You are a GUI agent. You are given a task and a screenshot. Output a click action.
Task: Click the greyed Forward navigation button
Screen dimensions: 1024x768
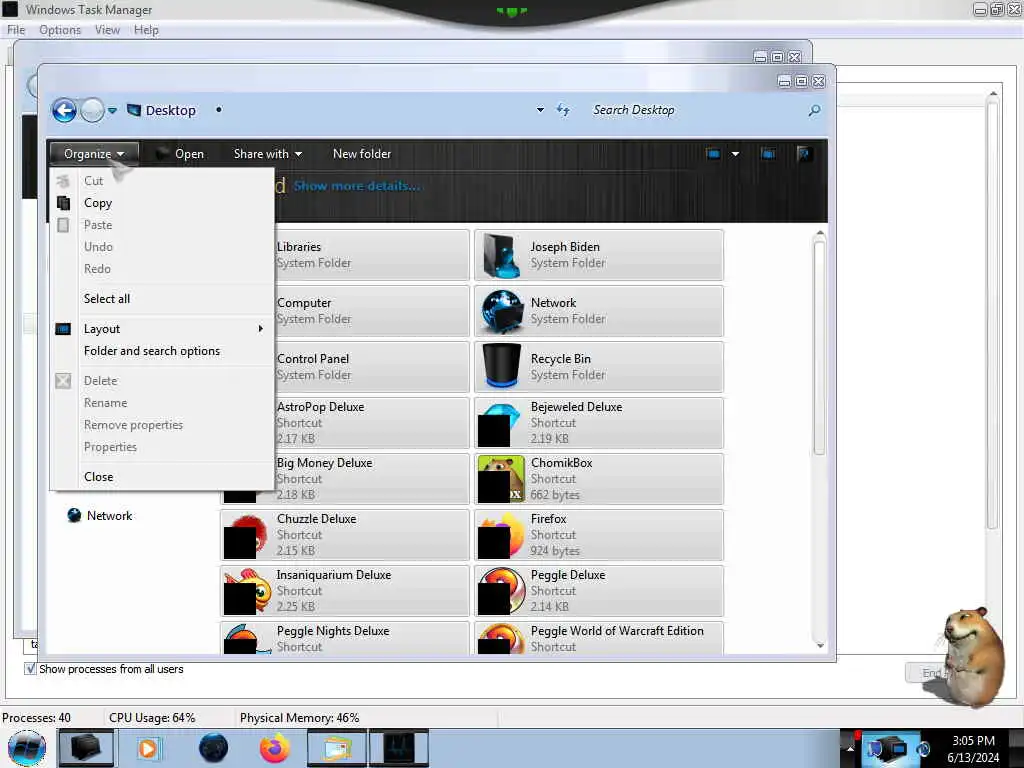pos(92,110)
